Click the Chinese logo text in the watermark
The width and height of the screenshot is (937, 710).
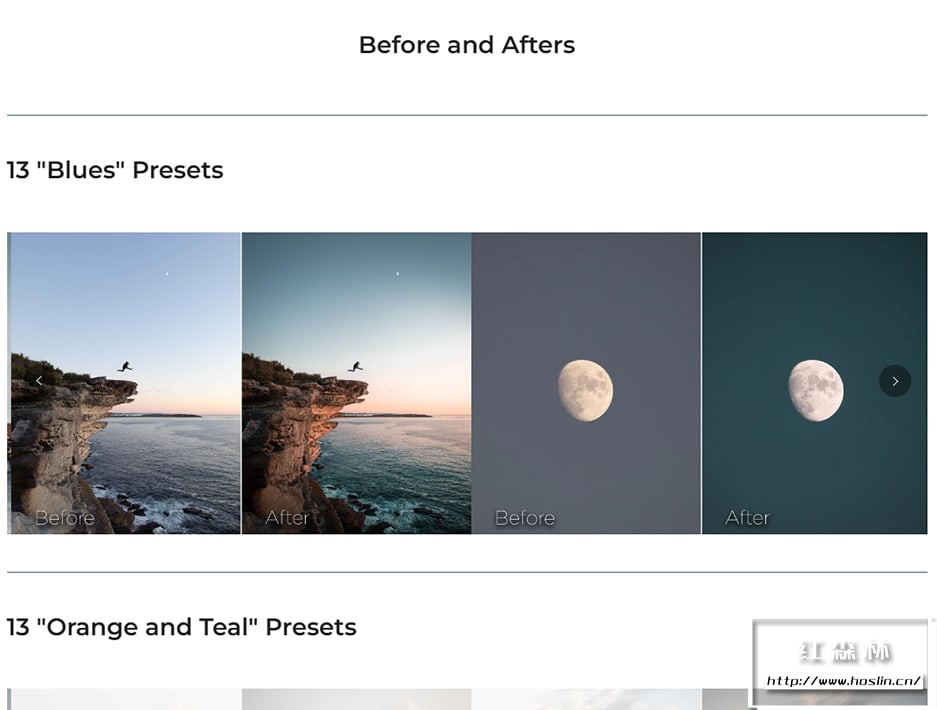tap(844, 653)
